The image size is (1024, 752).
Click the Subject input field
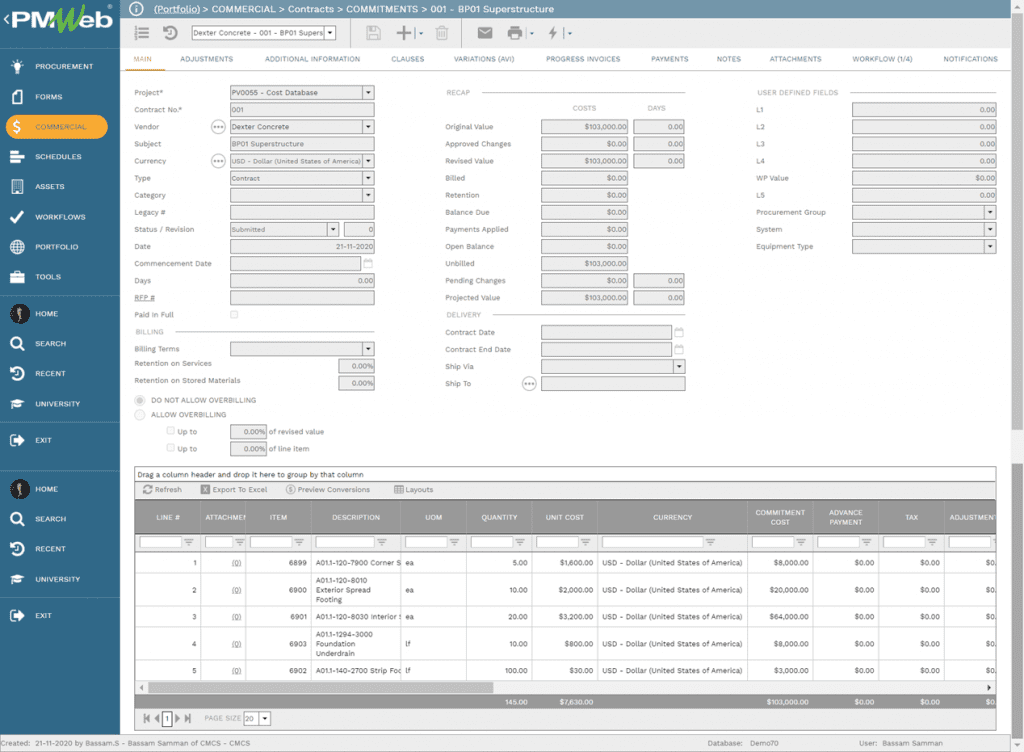coord(302,144)
